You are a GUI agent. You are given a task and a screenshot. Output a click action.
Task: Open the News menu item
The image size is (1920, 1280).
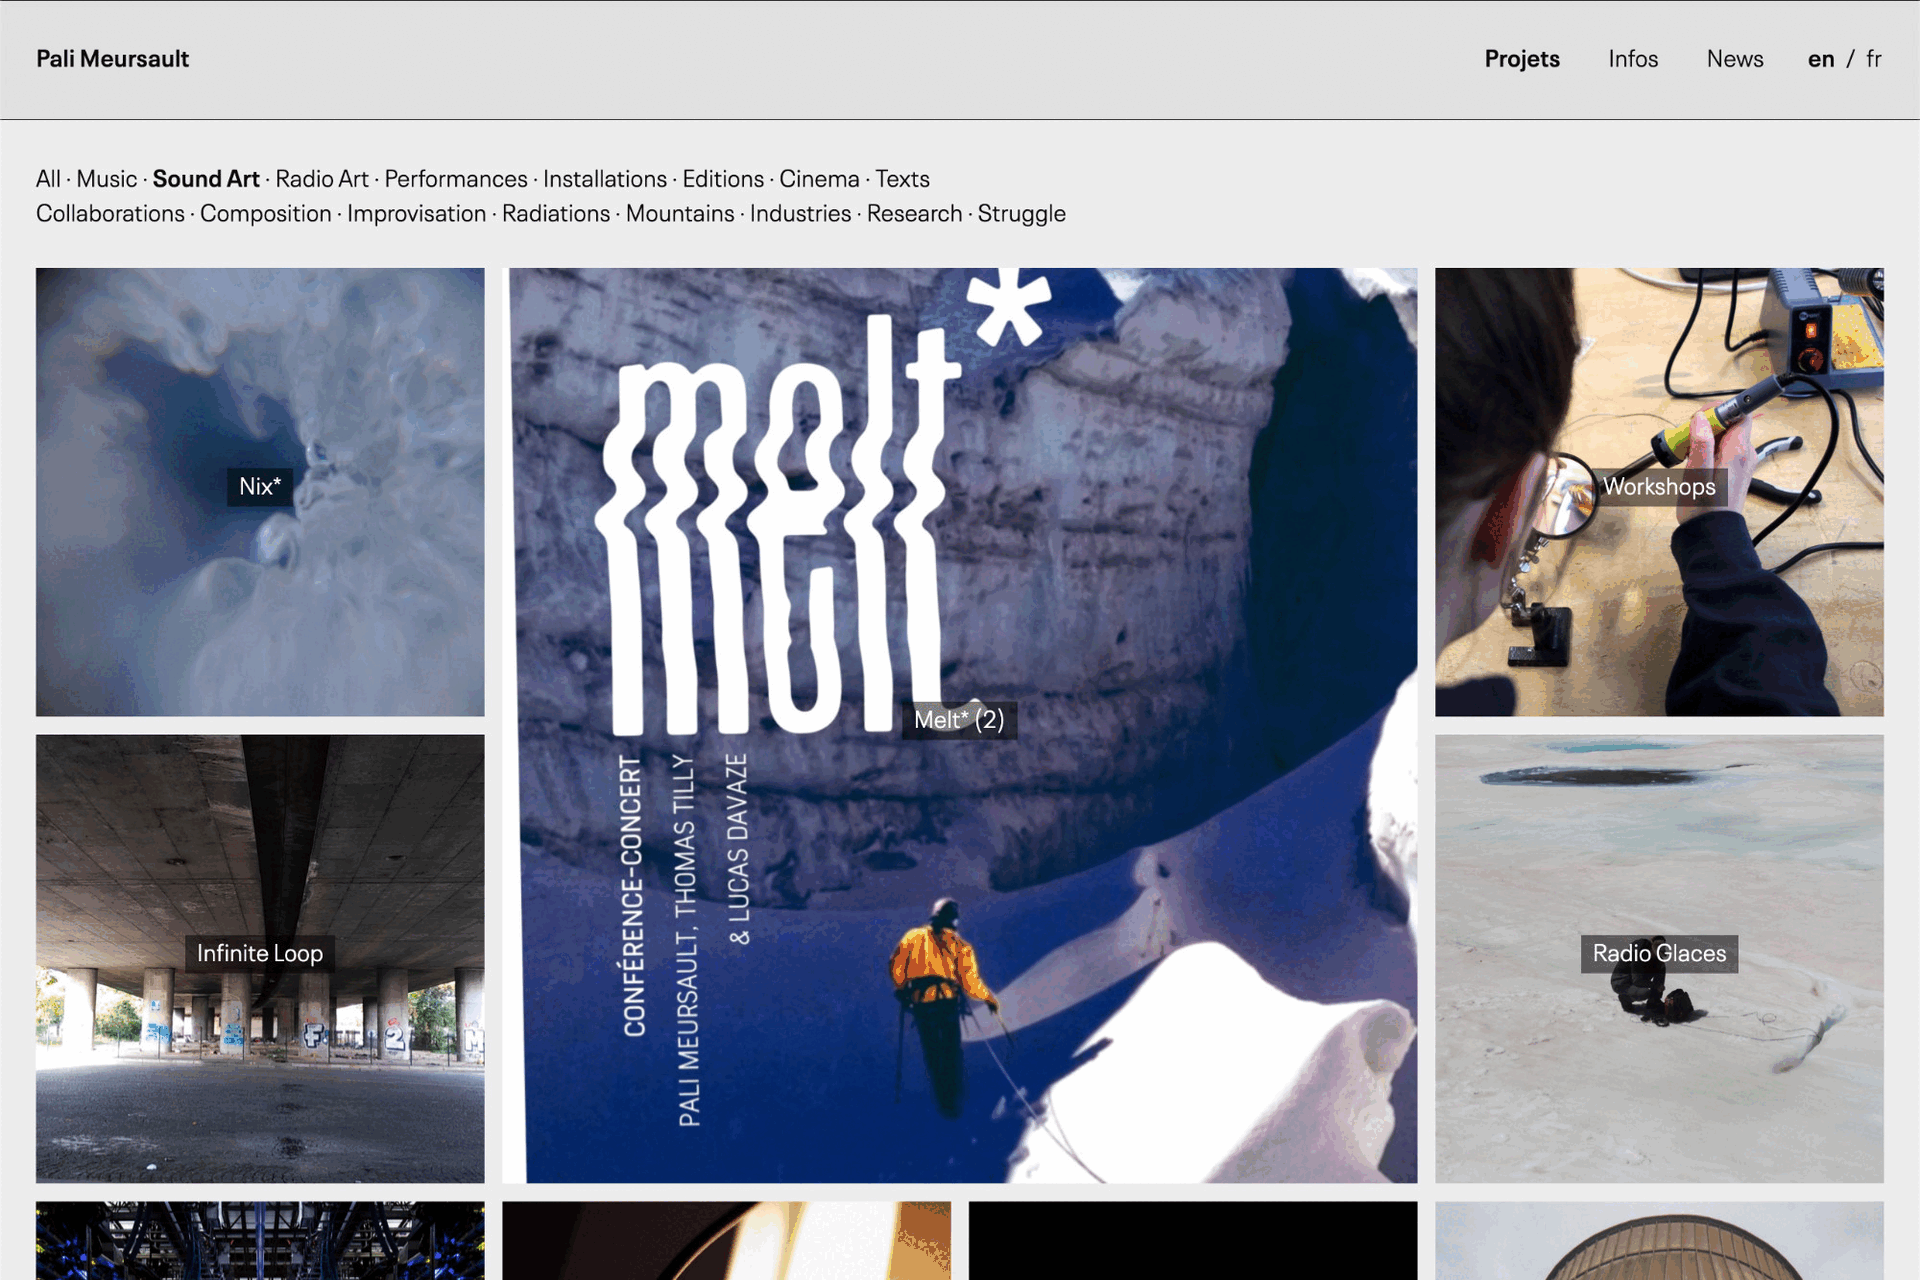pyautogui.click(x=1734, y=59)
